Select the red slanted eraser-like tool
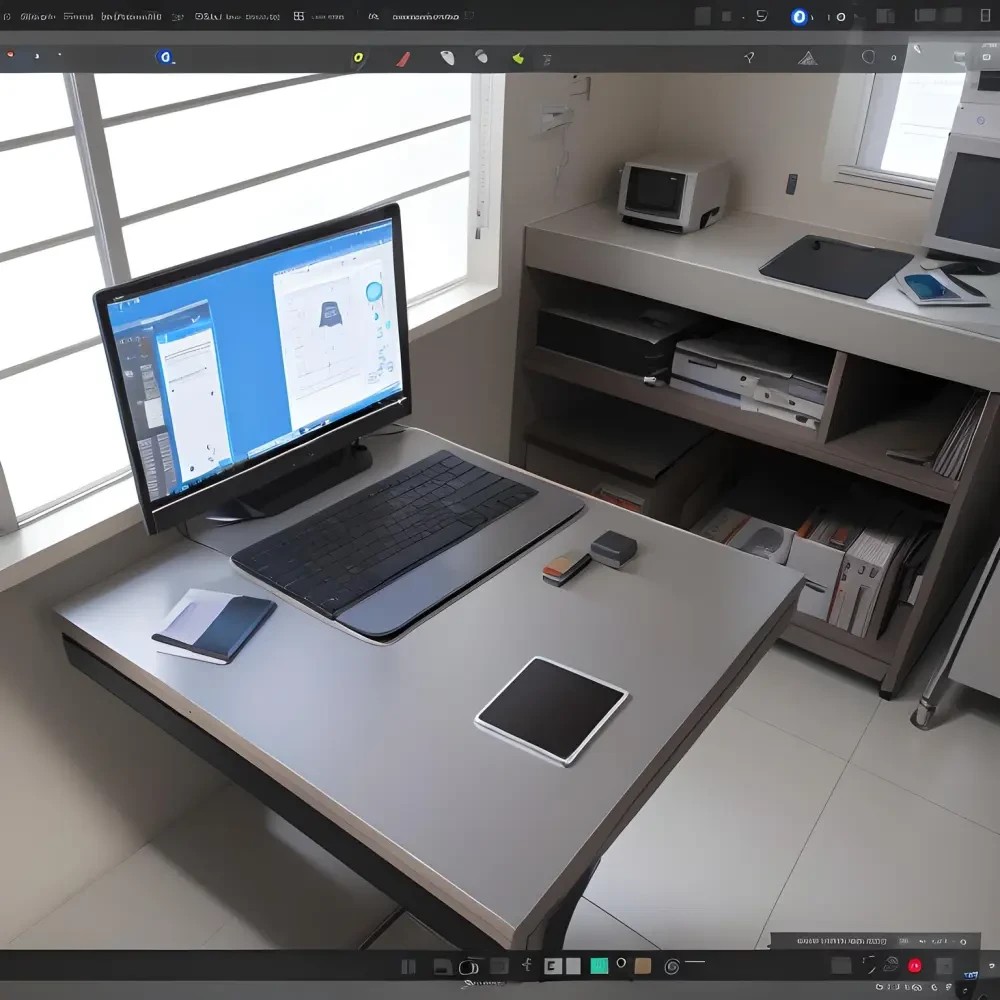Viewport: 1000px width, 1000px height. (403, 59)
